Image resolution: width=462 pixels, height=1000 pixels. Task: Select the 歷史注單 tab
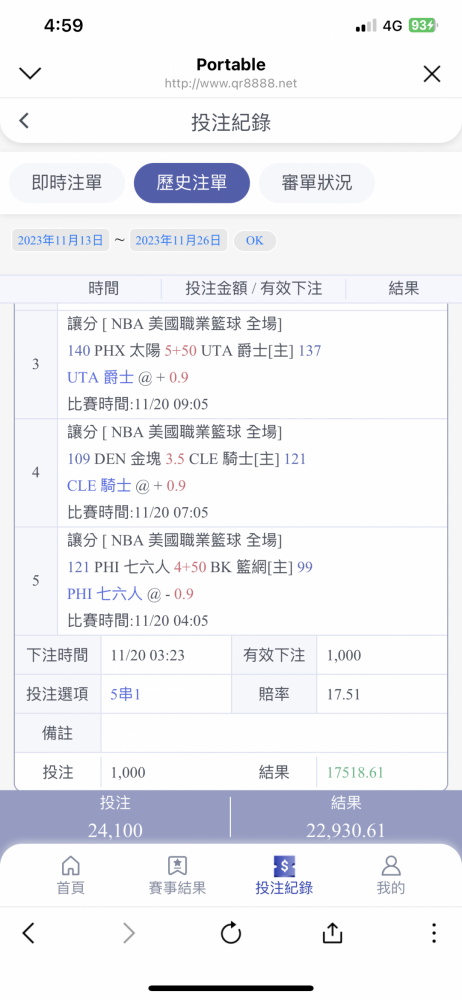click(x=192, y=183)
